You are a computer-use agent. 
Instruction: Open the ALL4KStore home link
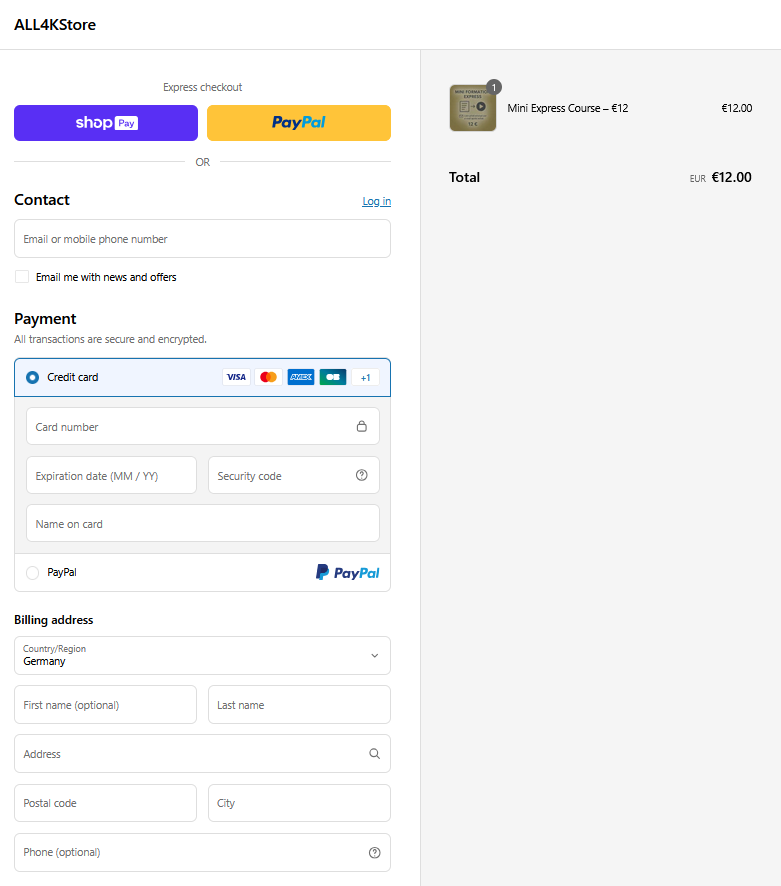click(x=55, y=25)
